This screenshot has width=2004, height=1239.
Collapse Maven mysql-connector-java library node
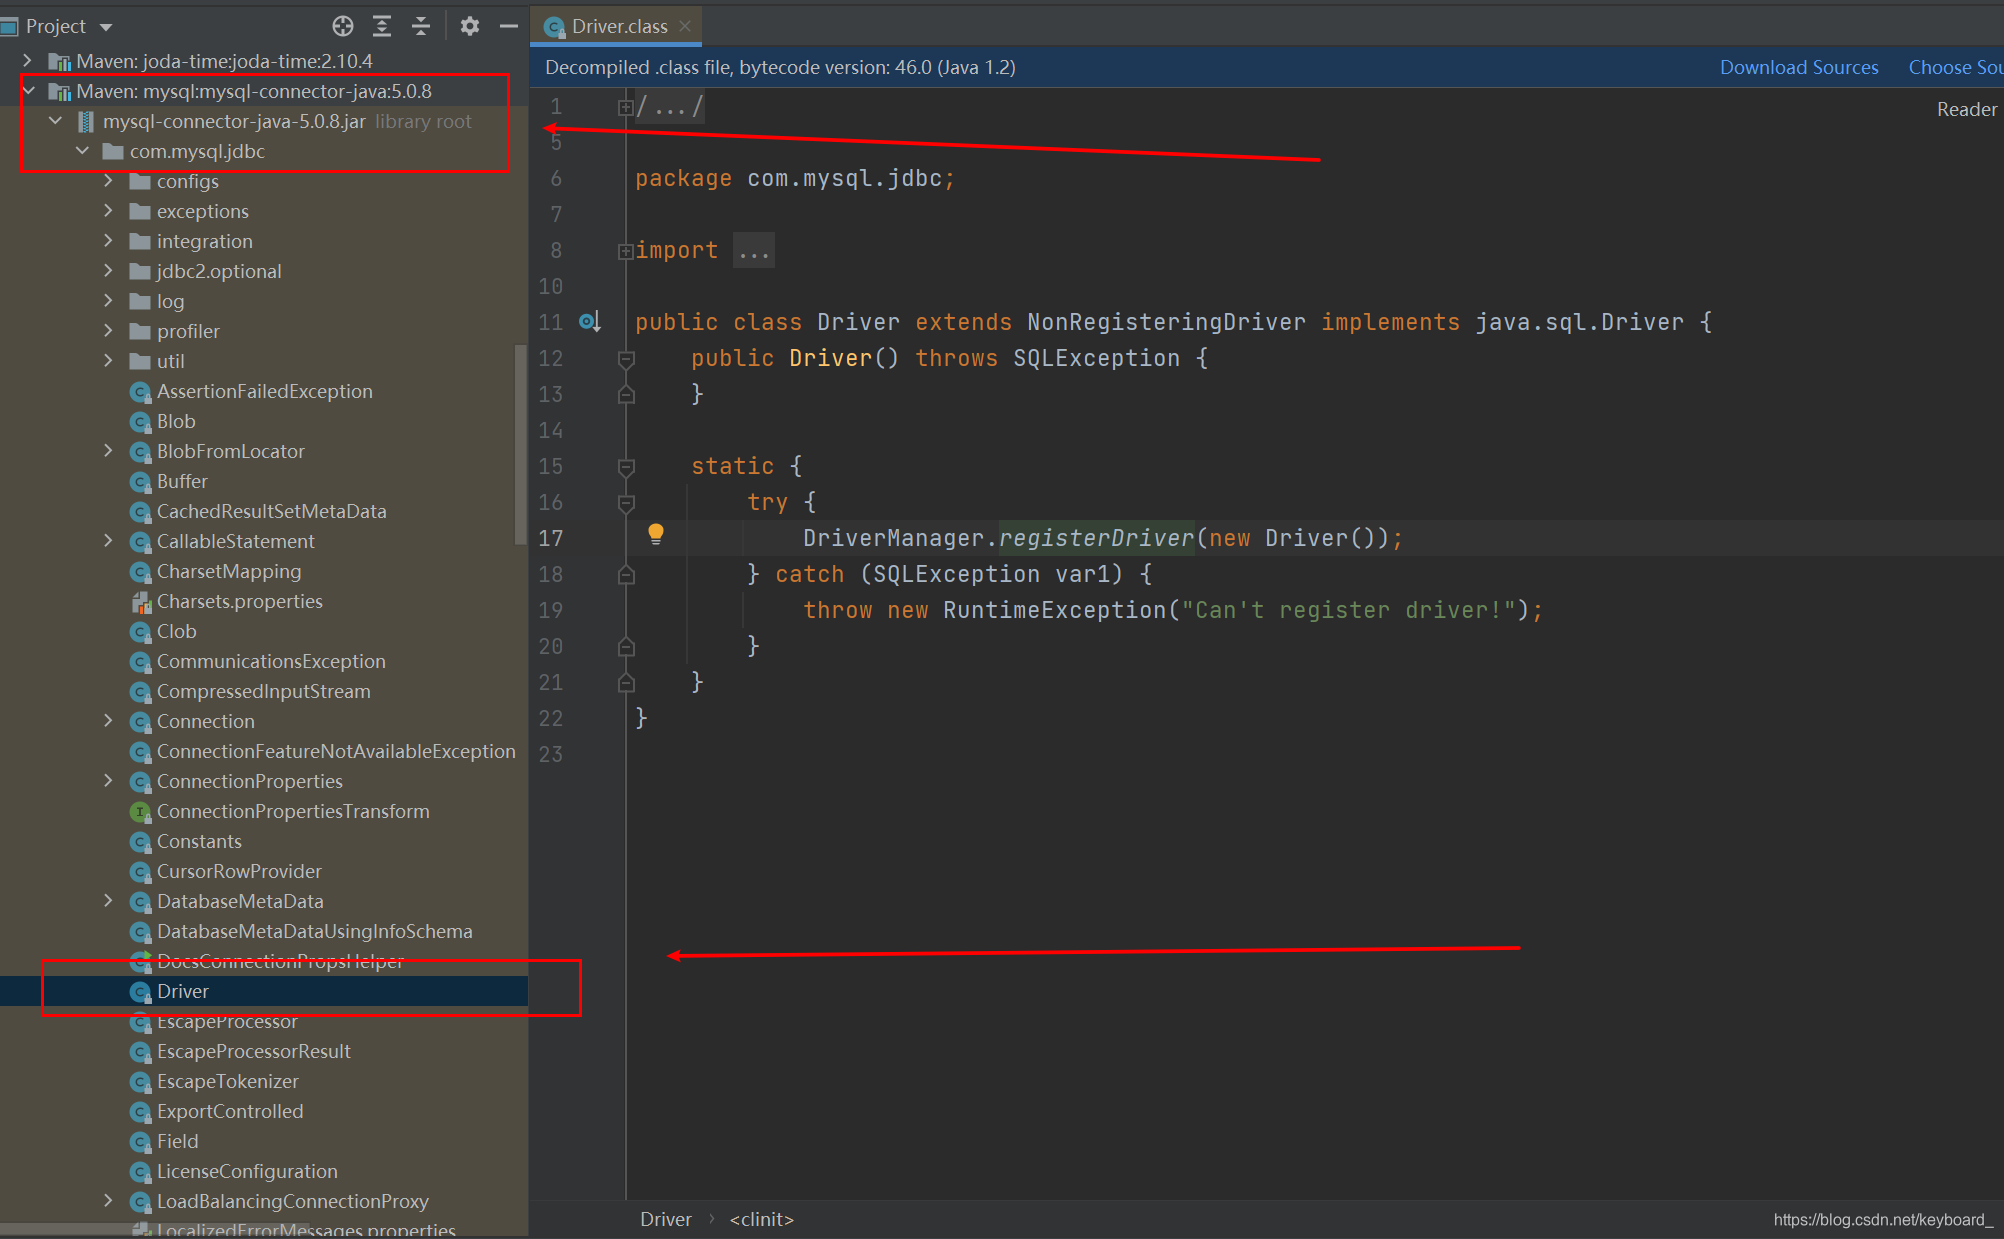pyautogui.click(x=28, y=91)
